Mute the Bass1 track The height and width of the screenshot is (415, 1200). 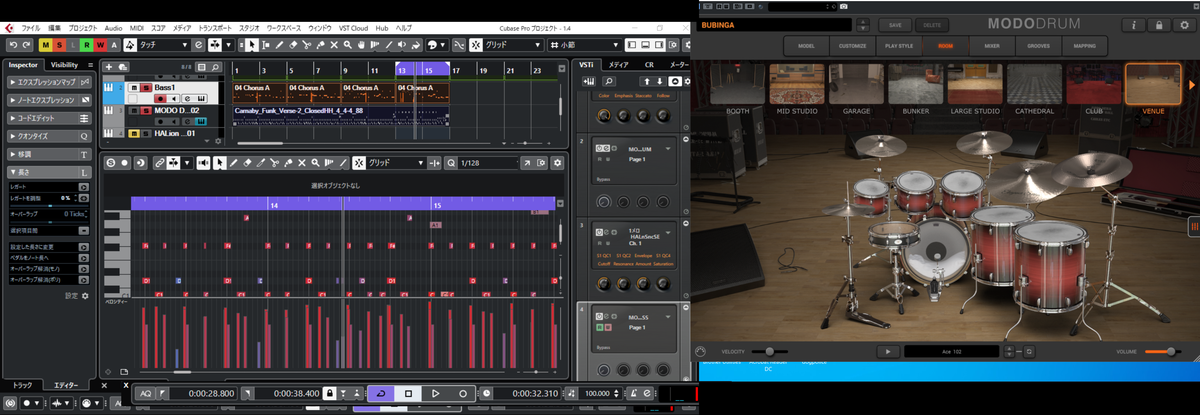(132, 88)
